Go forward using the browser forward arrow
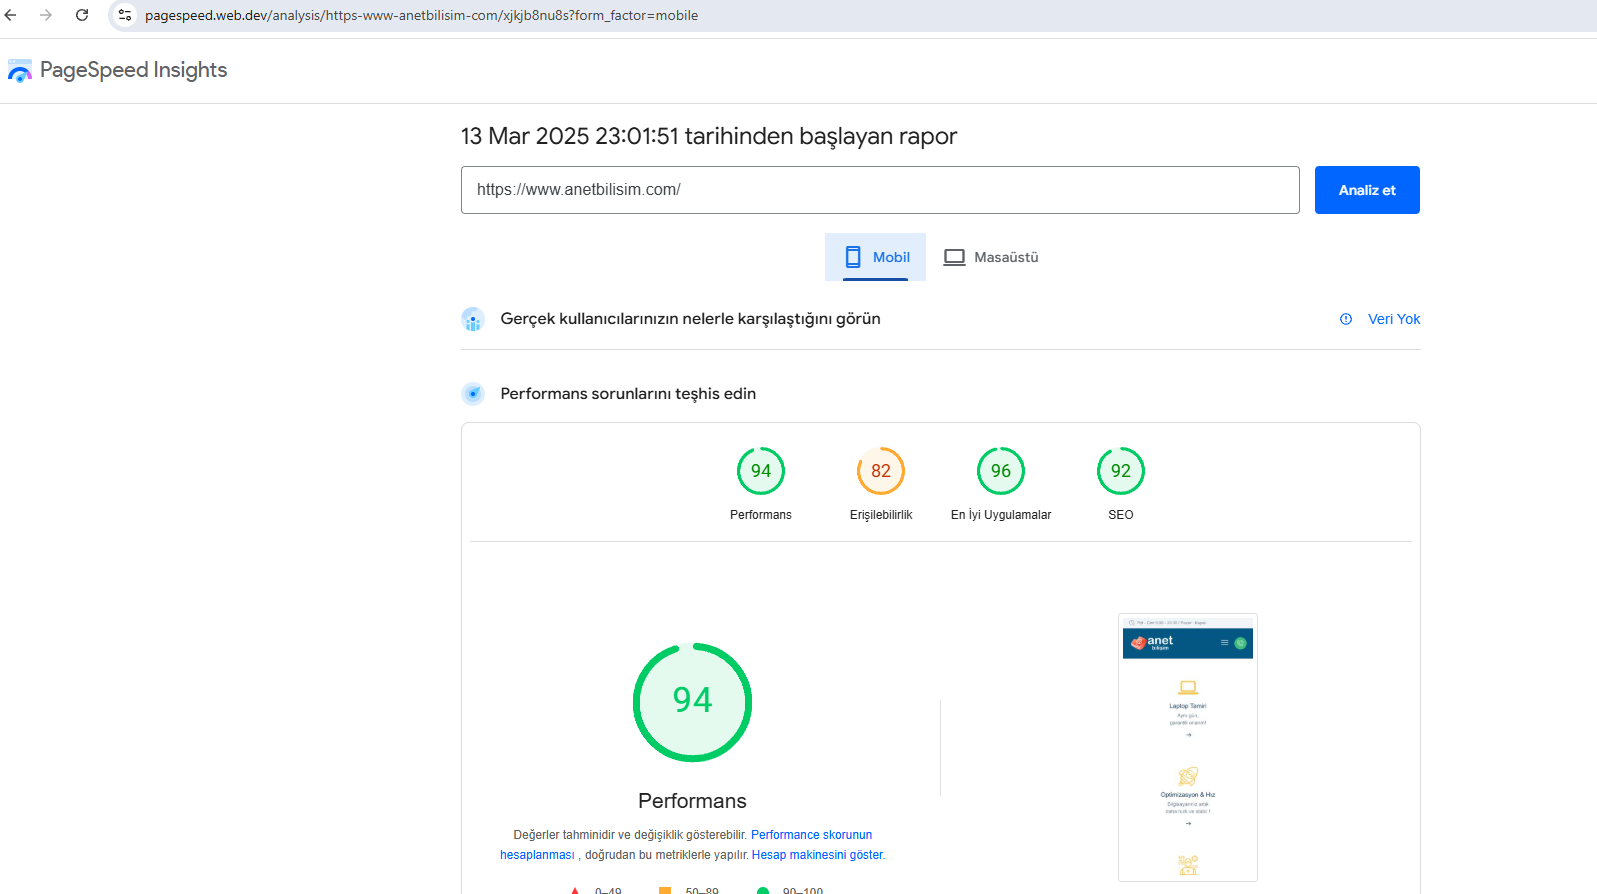The height and width of the screenshot is (894, 1597). [x=46, y=15]
